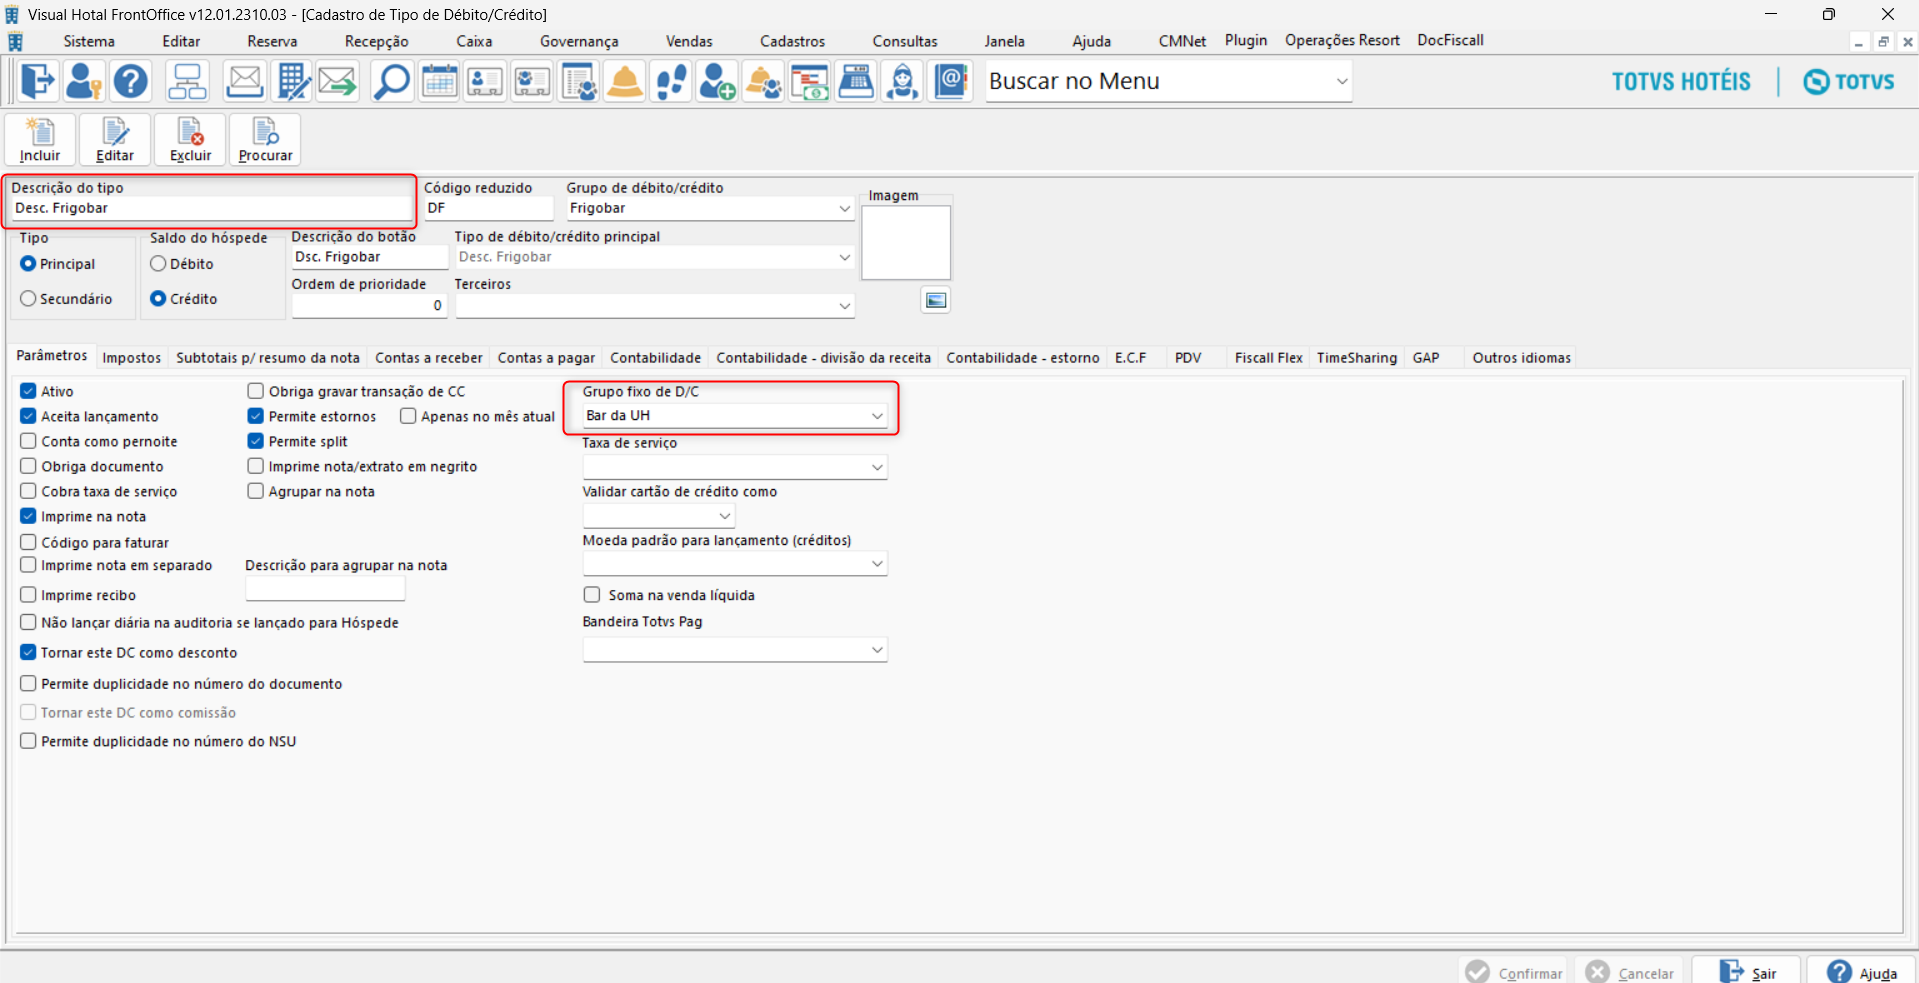1919x983 pixels.
Task: Open the address book contacts icon
Action: [951, 81]
